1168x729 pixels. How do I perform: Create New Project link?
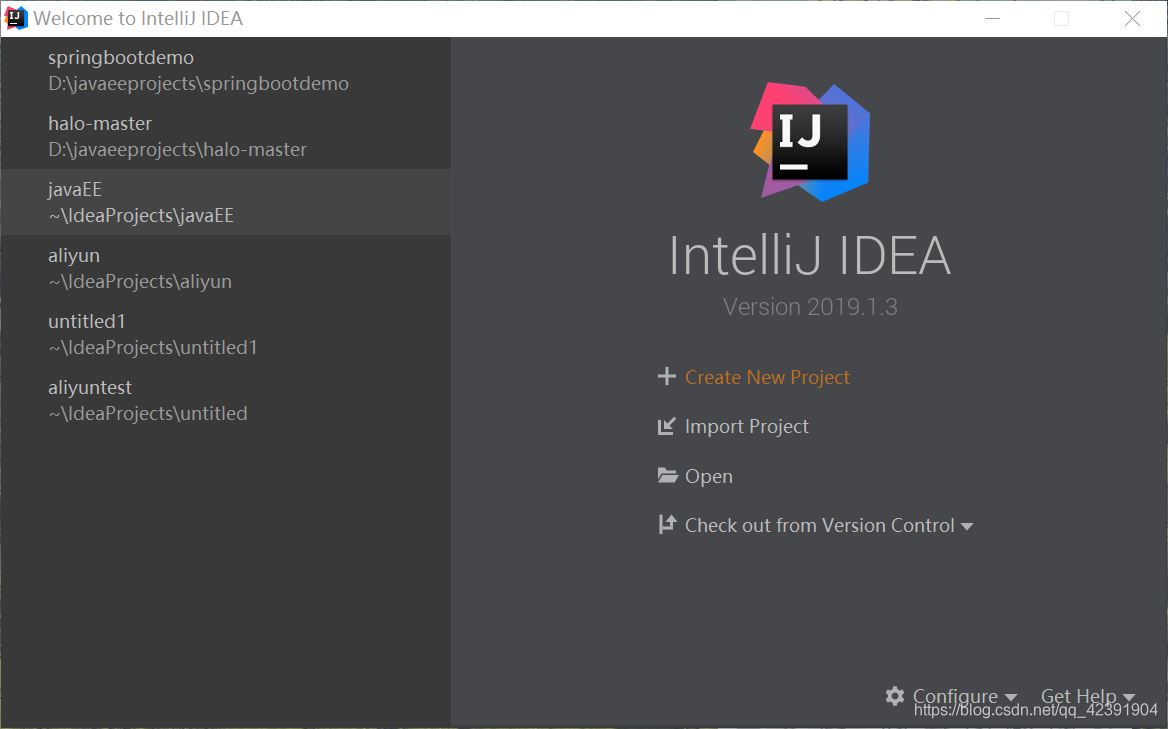pos(767,378)
